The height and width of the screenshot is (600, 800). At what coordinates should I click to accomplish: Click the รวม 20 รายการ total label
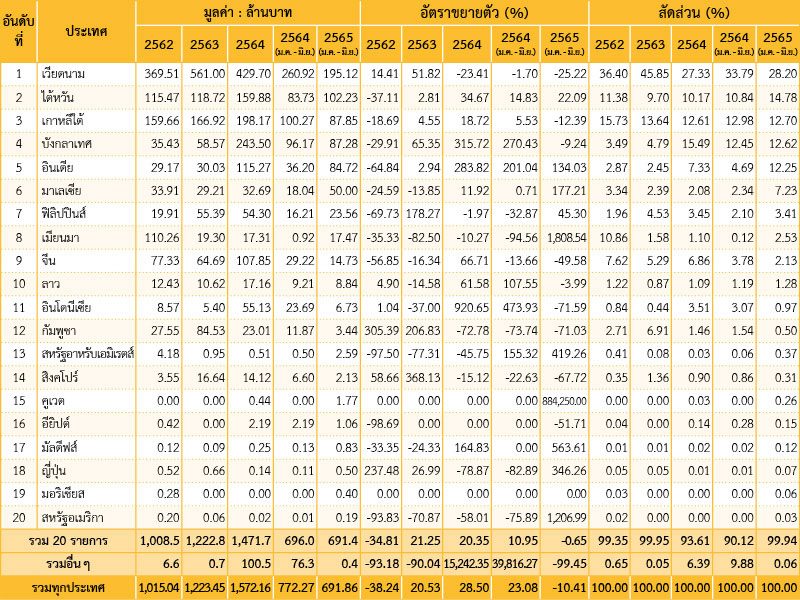(x=69, y=541)
